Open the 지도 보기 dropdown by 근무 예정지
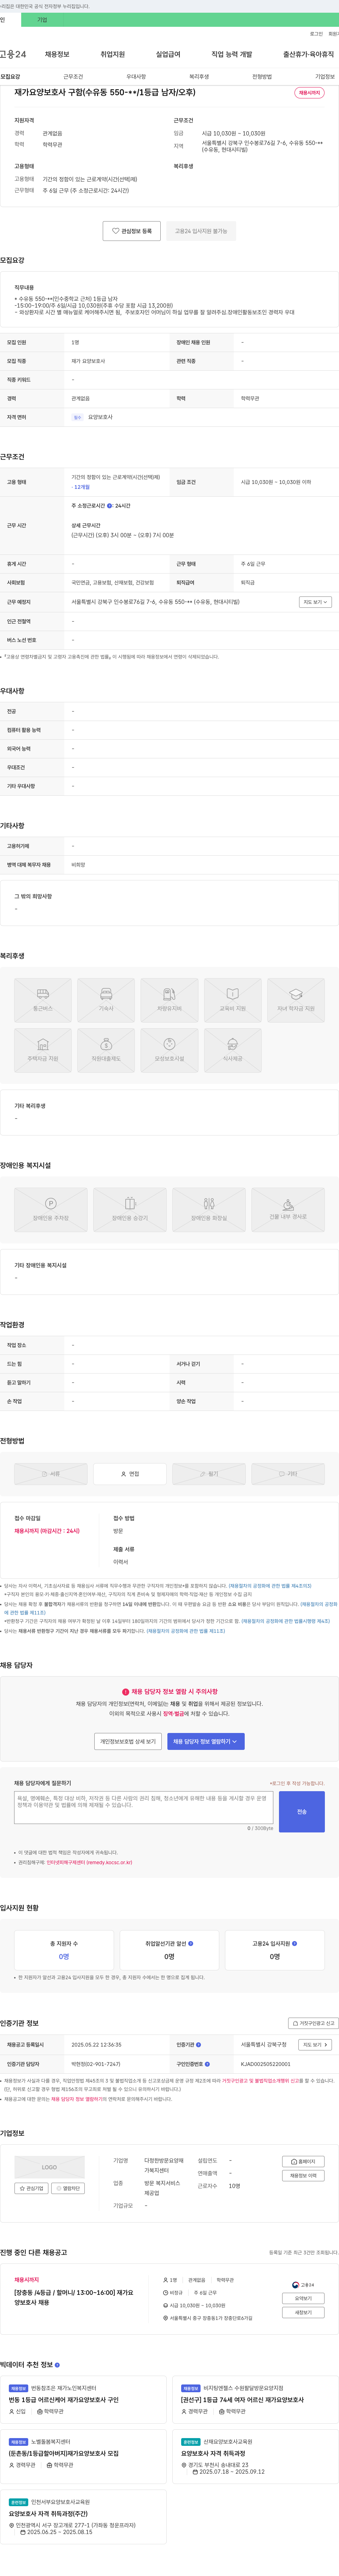Image resolution: width=339 pixels, height=2576 pixels. [315, 602]
